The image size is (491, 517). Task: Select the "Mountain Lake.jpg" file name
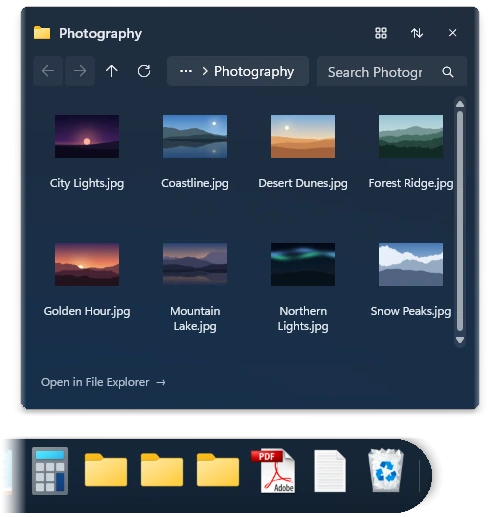195,319
